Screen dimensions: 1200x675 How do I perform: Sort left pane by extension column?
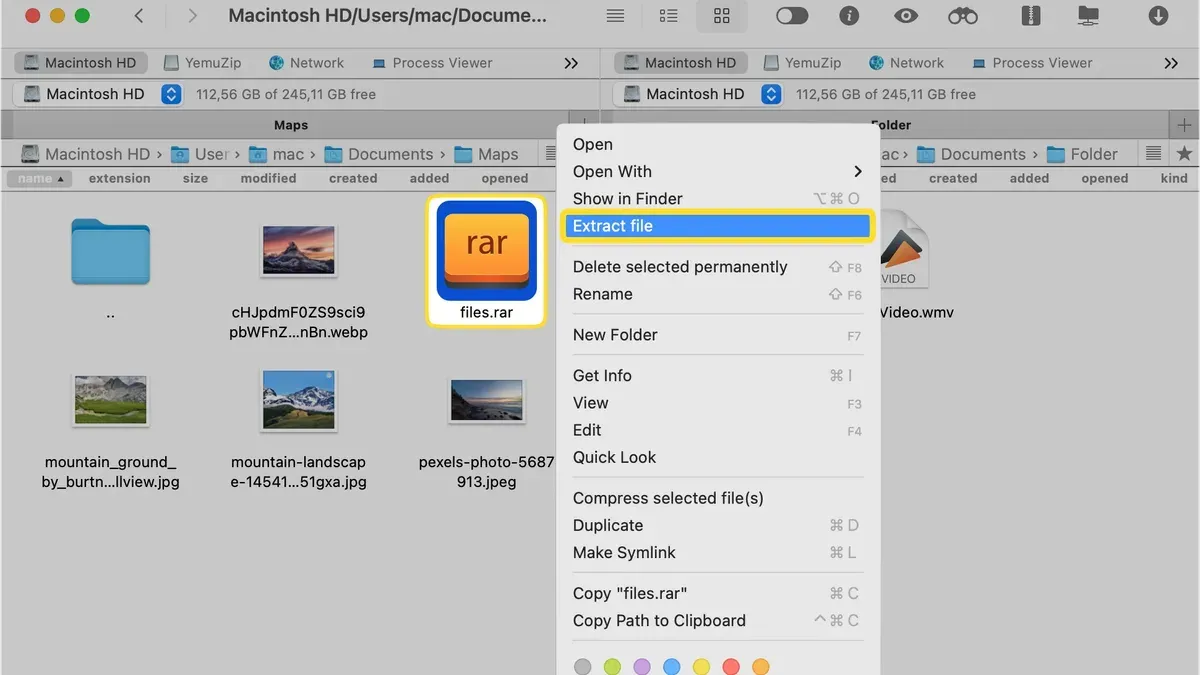point(119,178)
